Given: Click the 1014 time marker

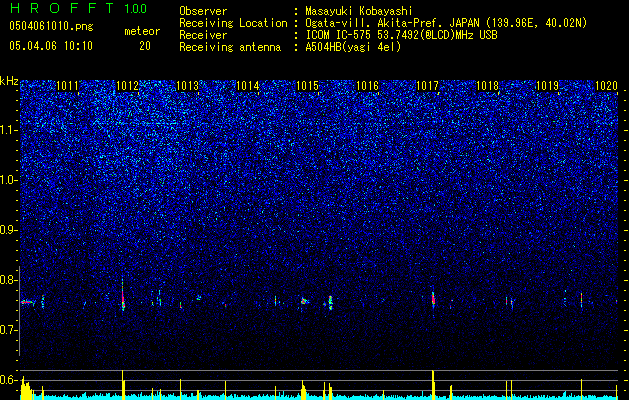Looking at the screenshot, I should point(248,85).
